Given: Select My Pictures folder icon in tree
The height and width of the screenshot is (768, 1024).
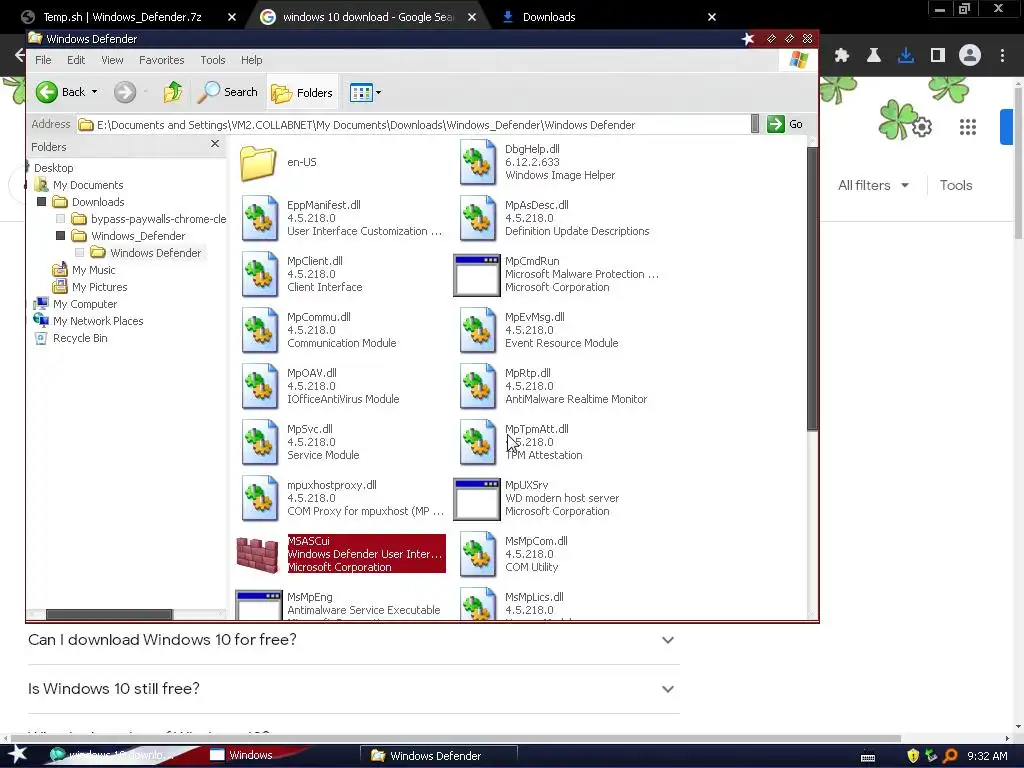Looking at the screenshot, I should pos(60,287).
